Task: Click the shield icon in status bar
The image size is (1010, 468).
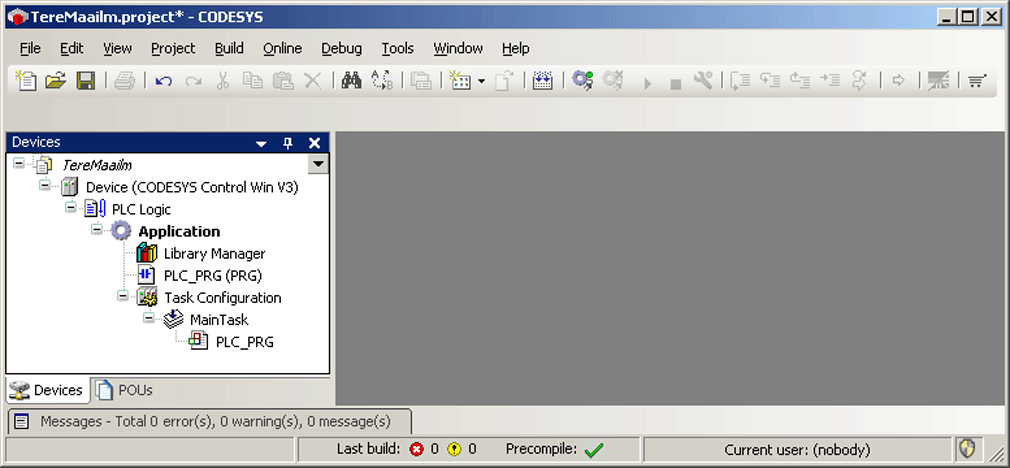Action: [967, 448]
